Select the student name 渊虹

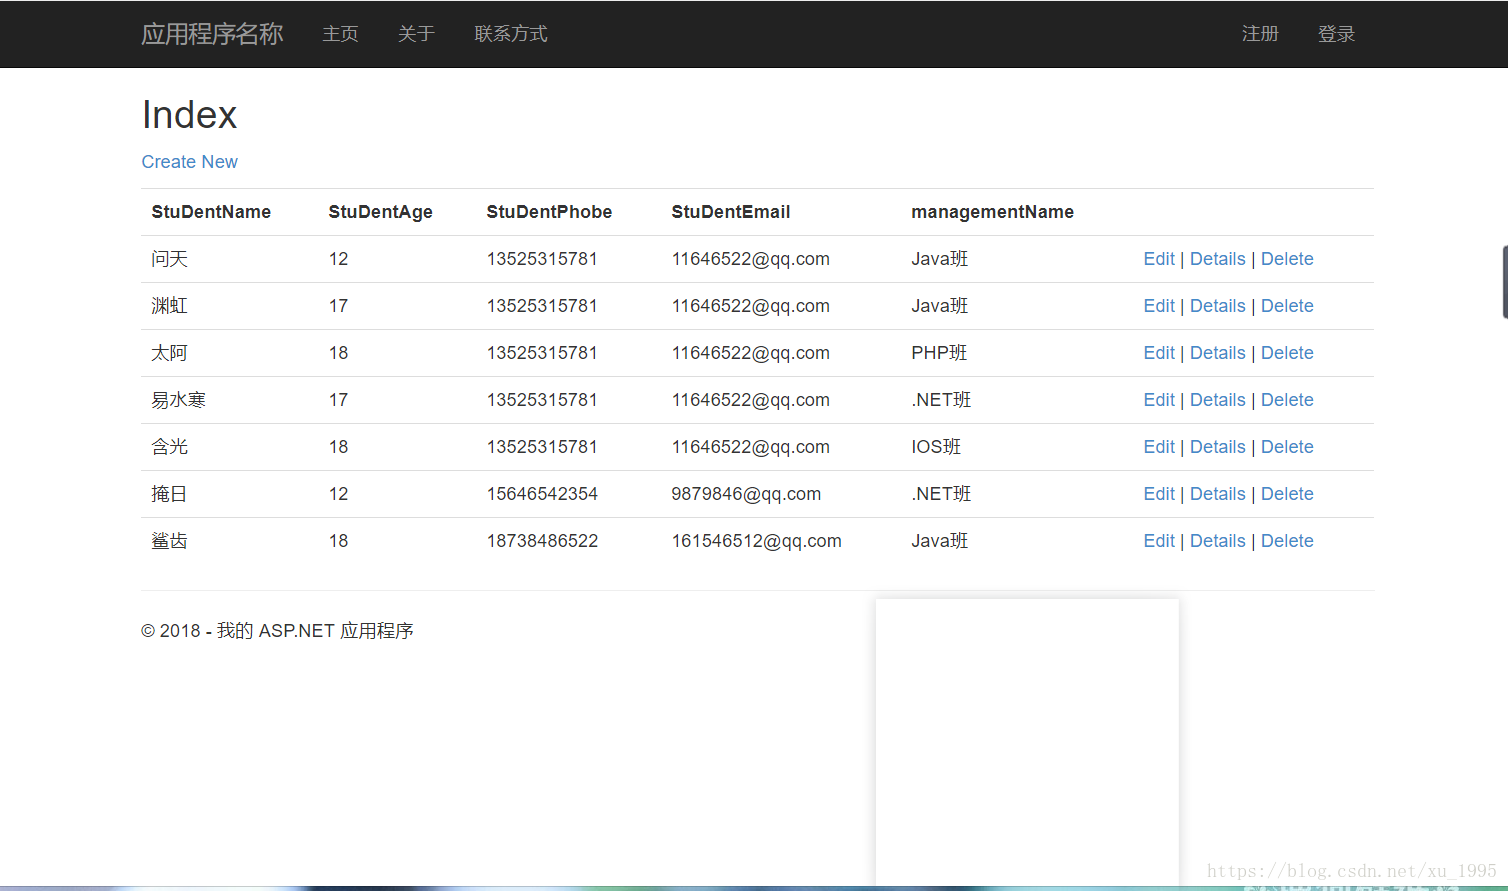170,306
